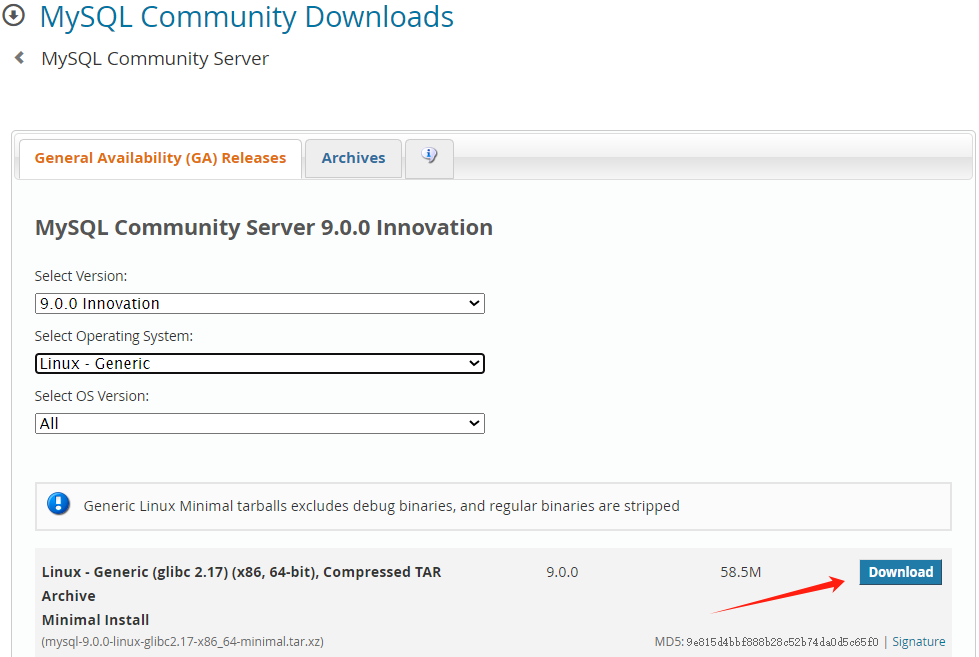The image size is (979, 657).
Task: Click the Generic Linux Minimal tarballs notice text
Action: (381, 506)
